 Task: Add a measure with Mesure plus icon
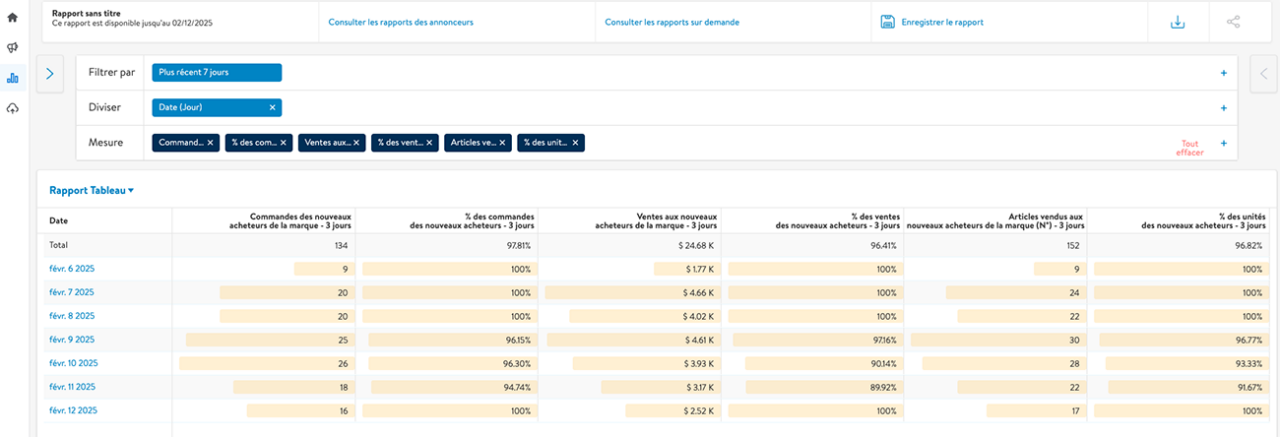pos(1223,143)
